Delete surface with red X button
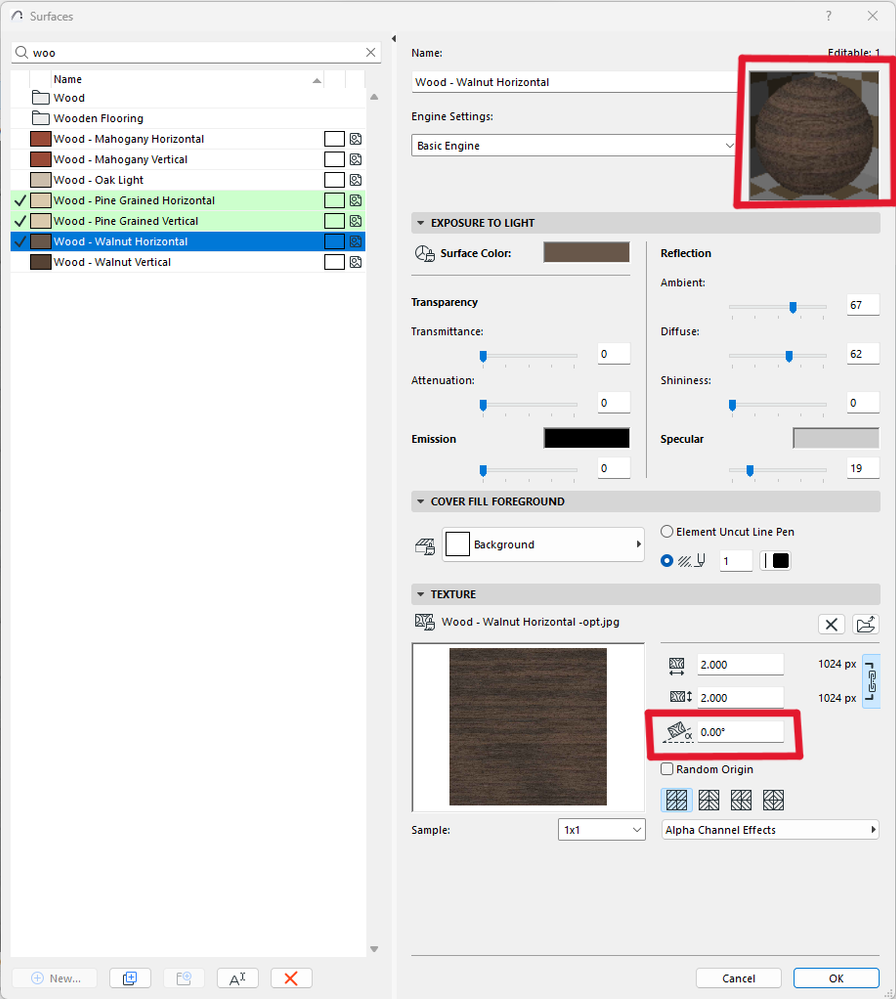896x999 pixels. 291,978
